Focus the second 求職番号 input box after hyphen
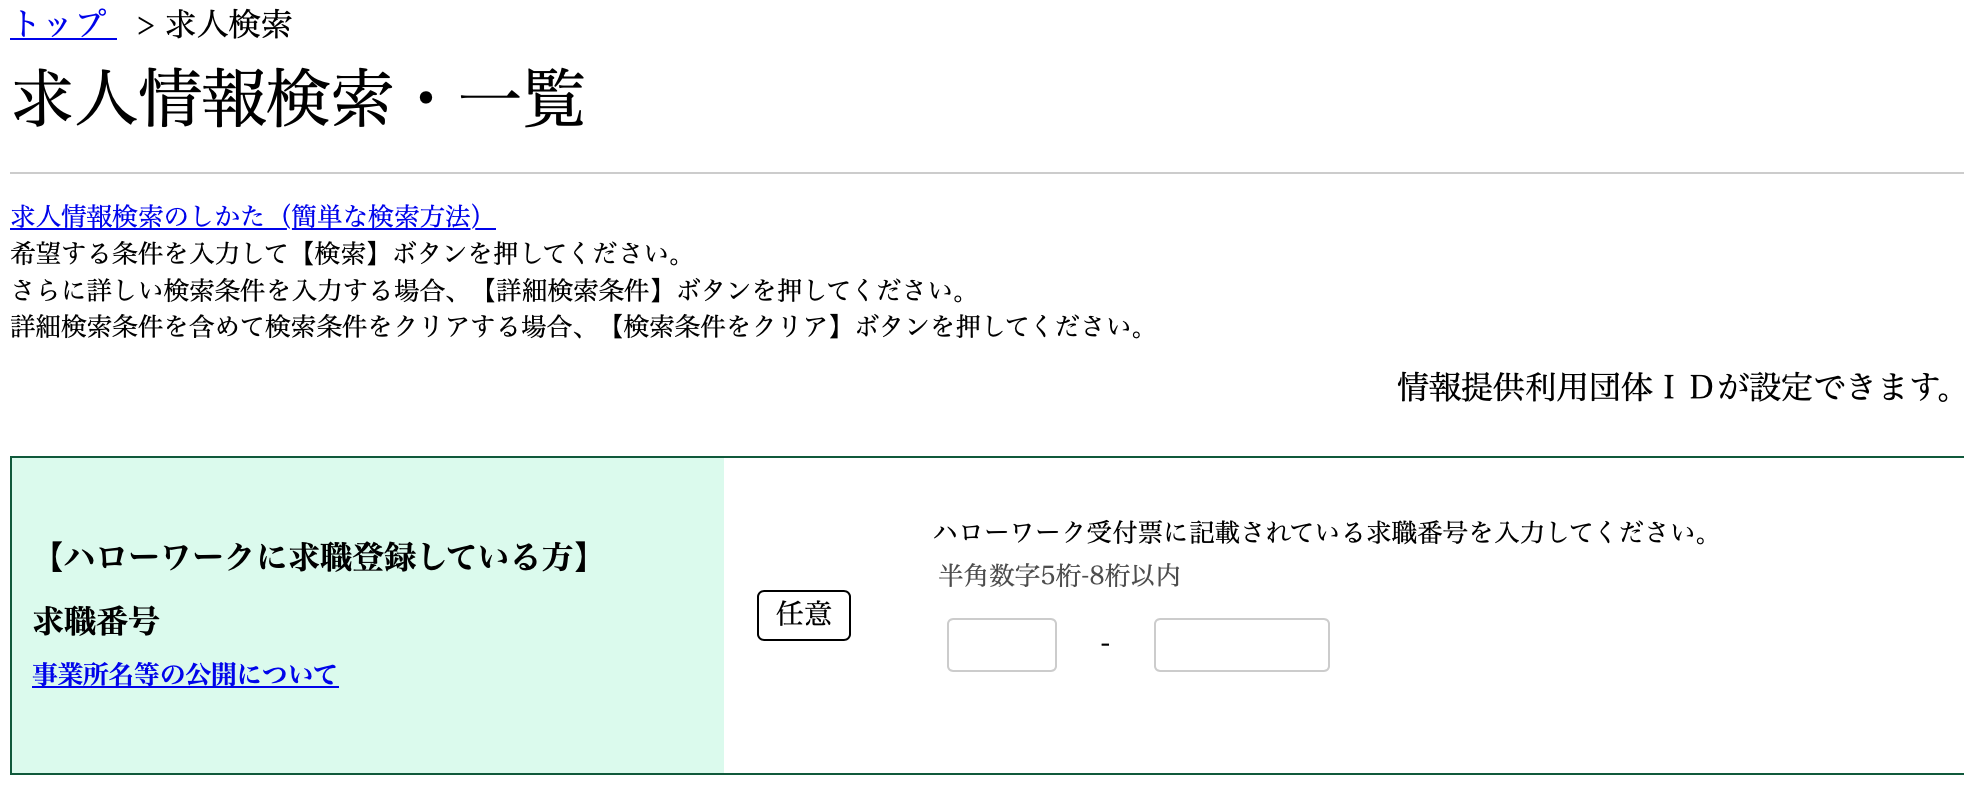This screenshot has height=800, width=1964. tap(1241, 645)
